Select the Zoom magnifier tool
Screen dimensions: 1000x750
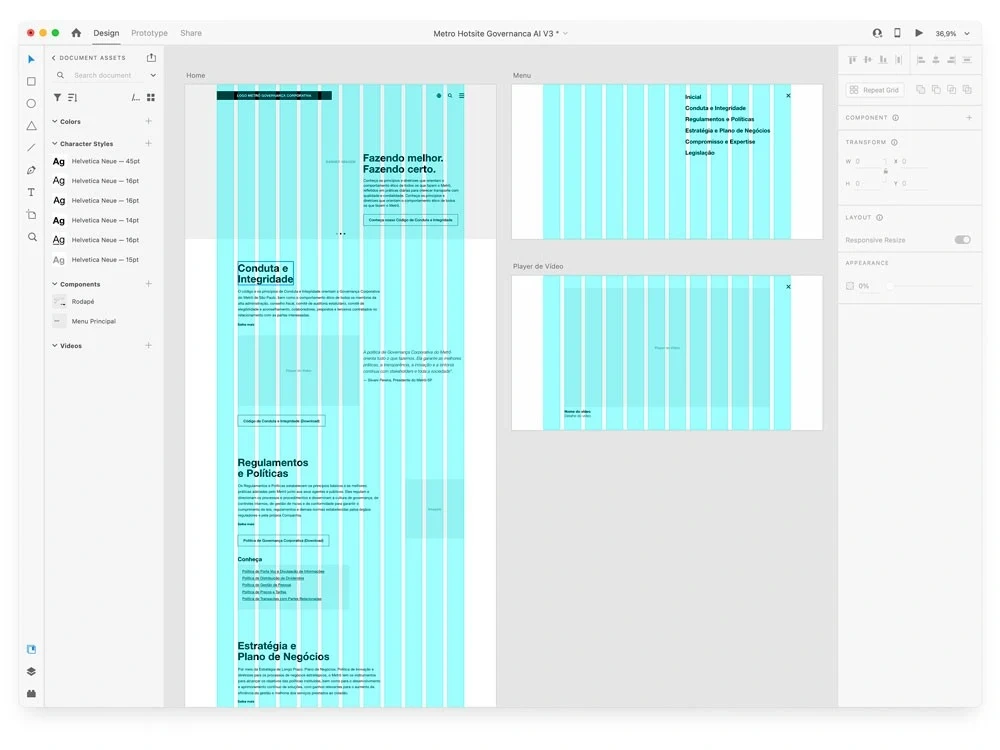point(31,237)
